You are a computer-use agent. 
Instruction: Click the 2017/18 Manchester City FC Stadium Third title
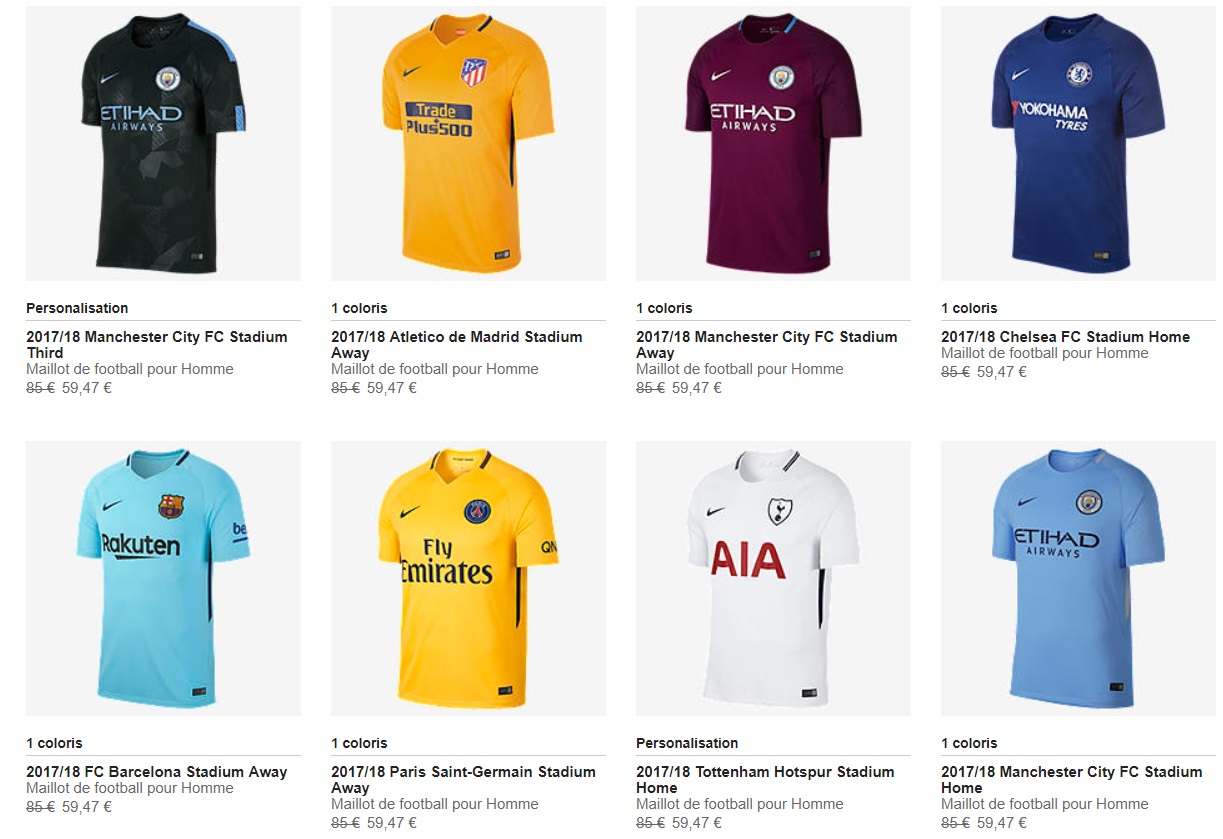(x=156, y=345)
